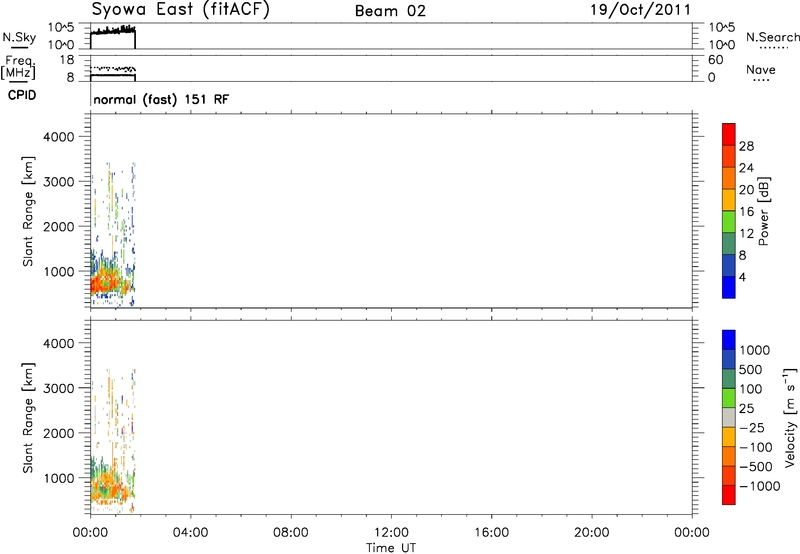This screenshot has height=554, width=800.
Task: Click the dotted Nave trace in frequency panel
Action: point(113,68)
